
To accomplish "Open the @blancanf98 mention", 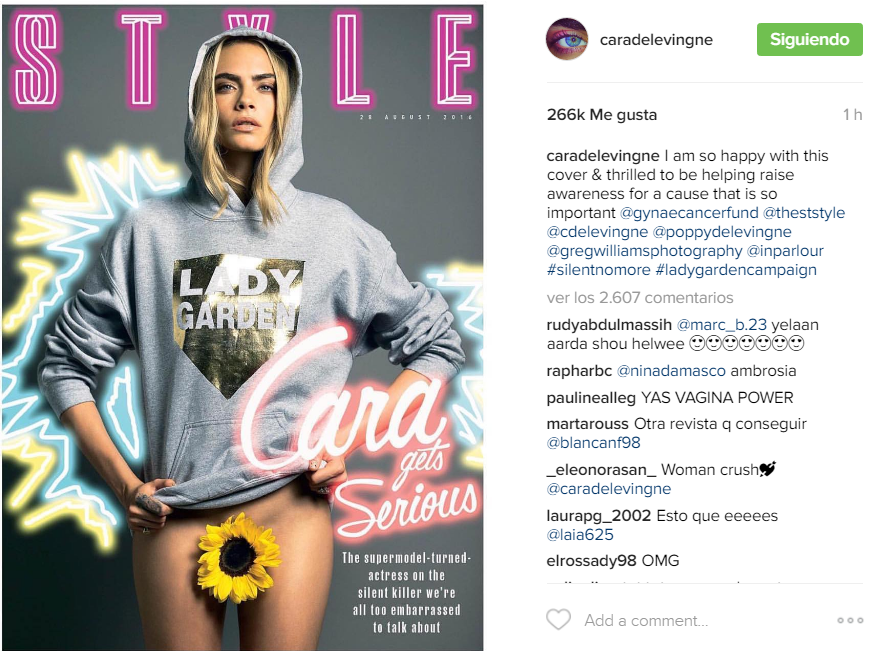I will pos(593,443).
